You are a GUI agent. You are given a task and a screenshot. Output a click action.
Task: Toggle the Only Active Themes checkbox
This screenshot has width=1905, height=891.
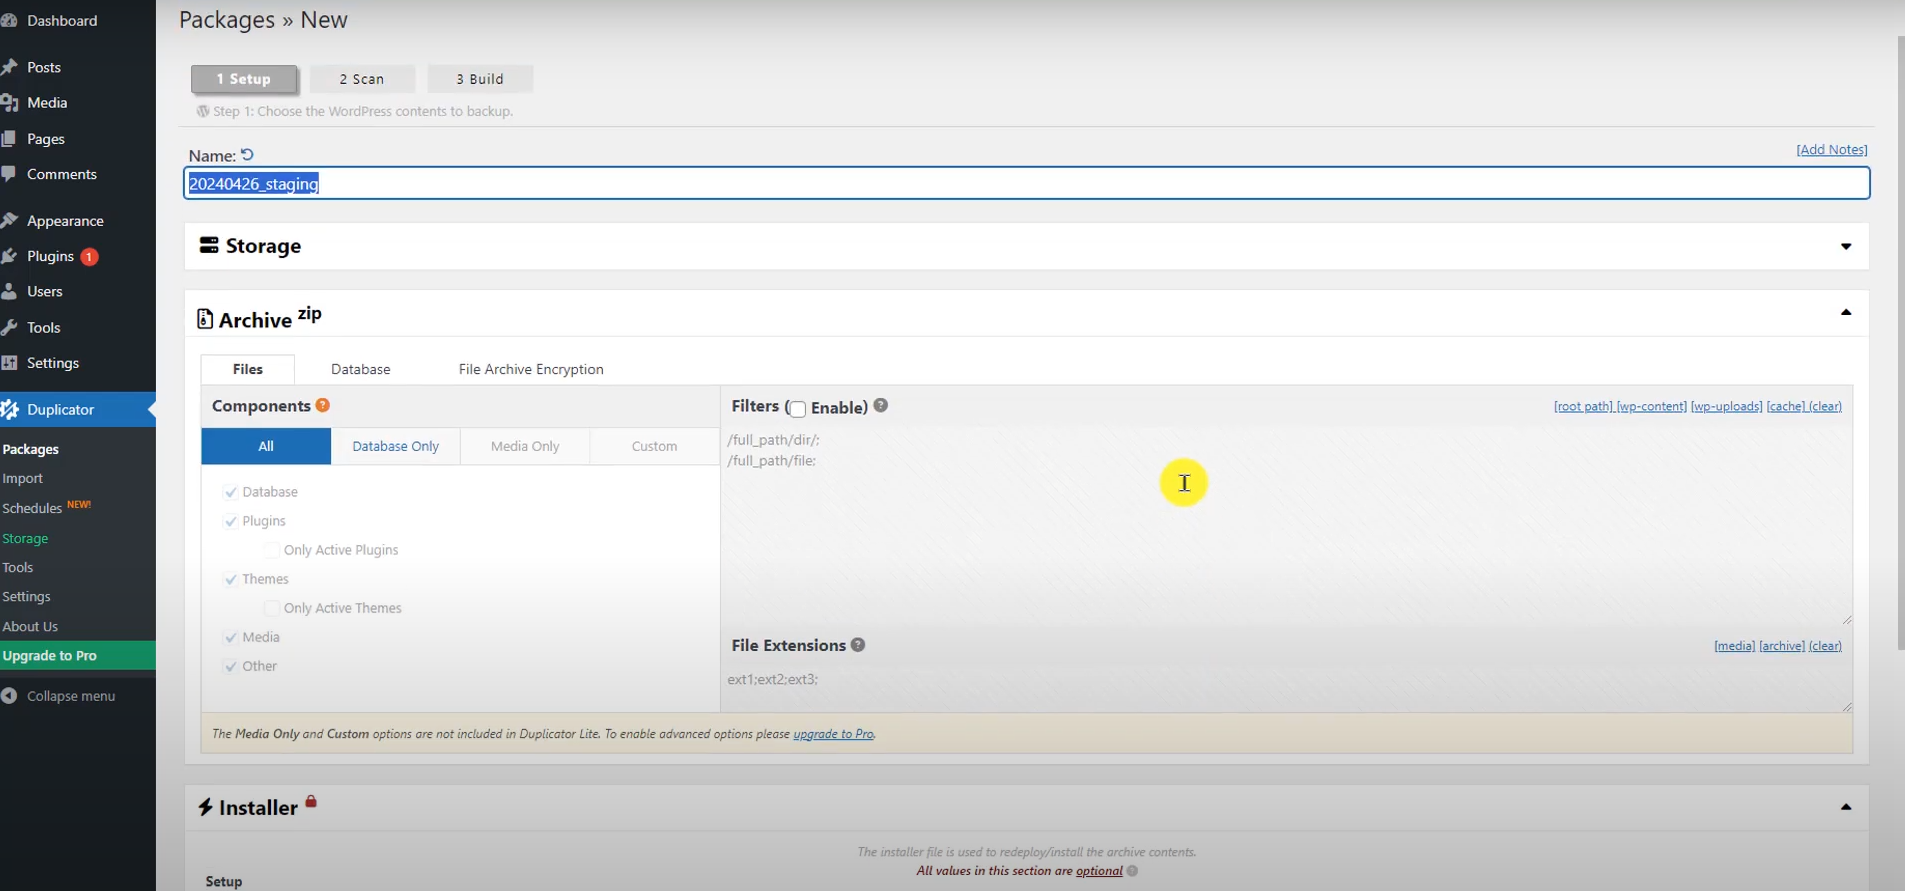[271, 608]
